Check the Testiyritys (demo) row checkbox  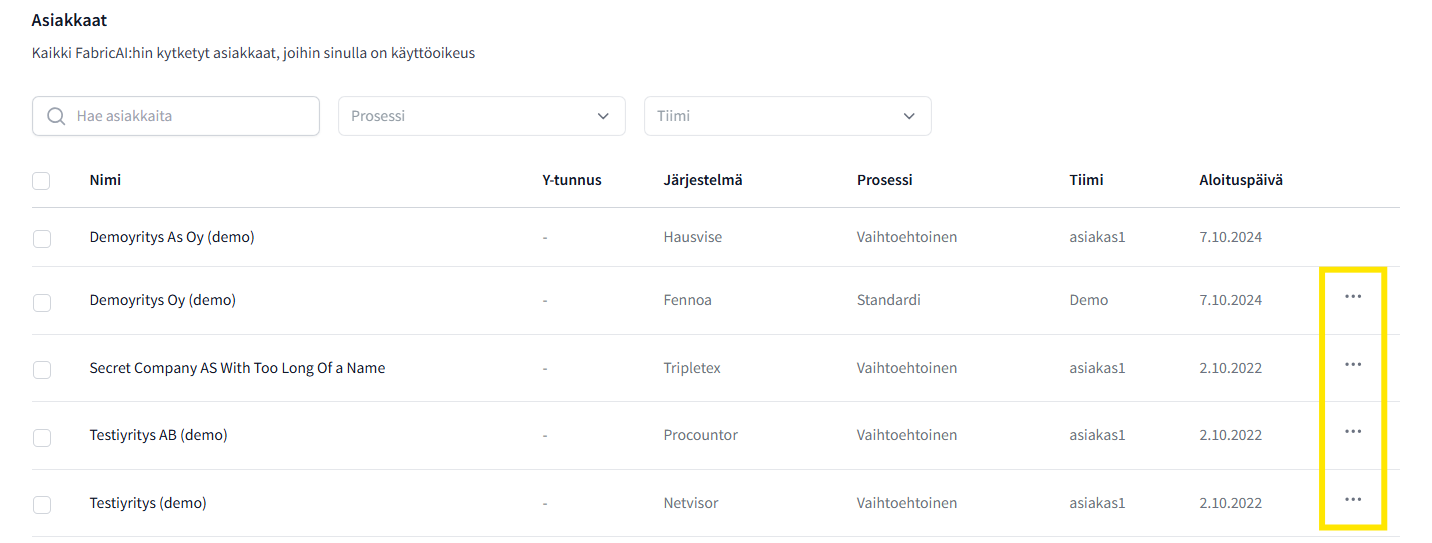click(42, 505)
